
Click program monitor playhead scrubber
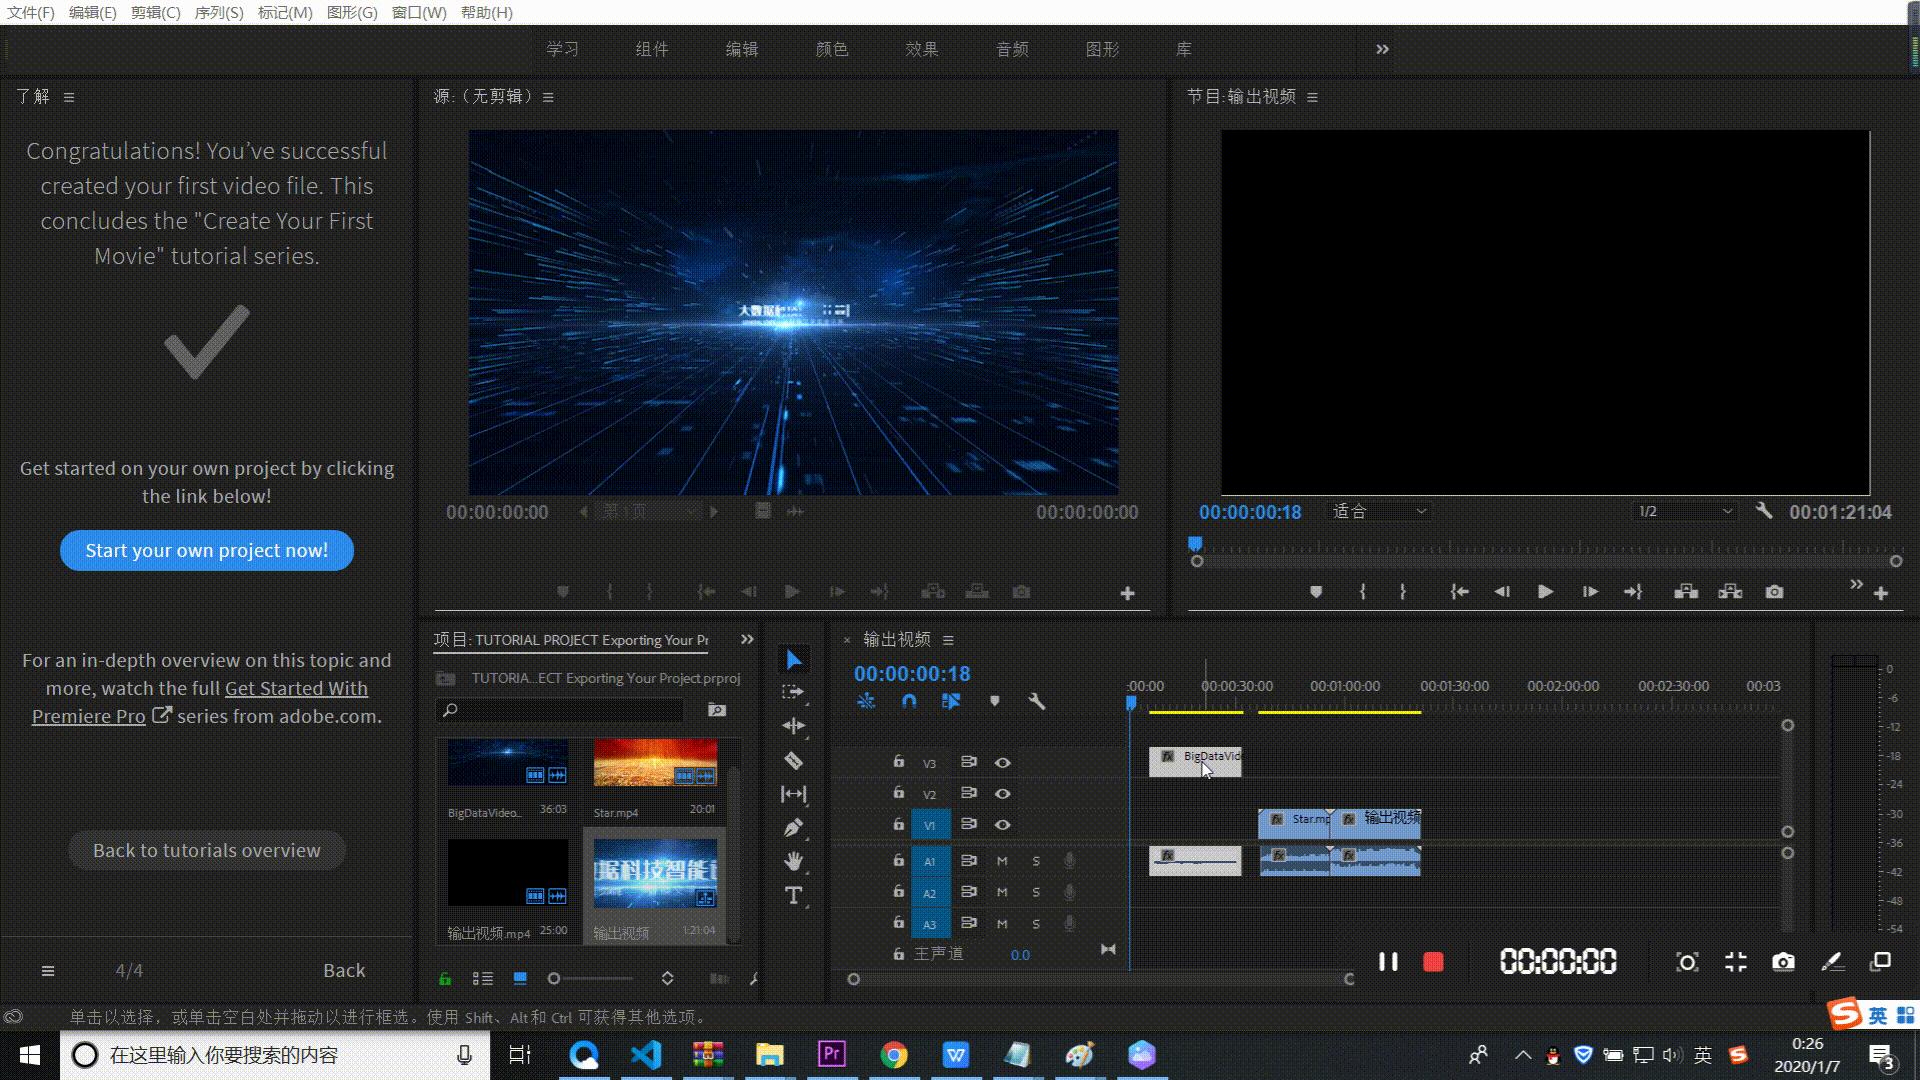coord(1195,544)
